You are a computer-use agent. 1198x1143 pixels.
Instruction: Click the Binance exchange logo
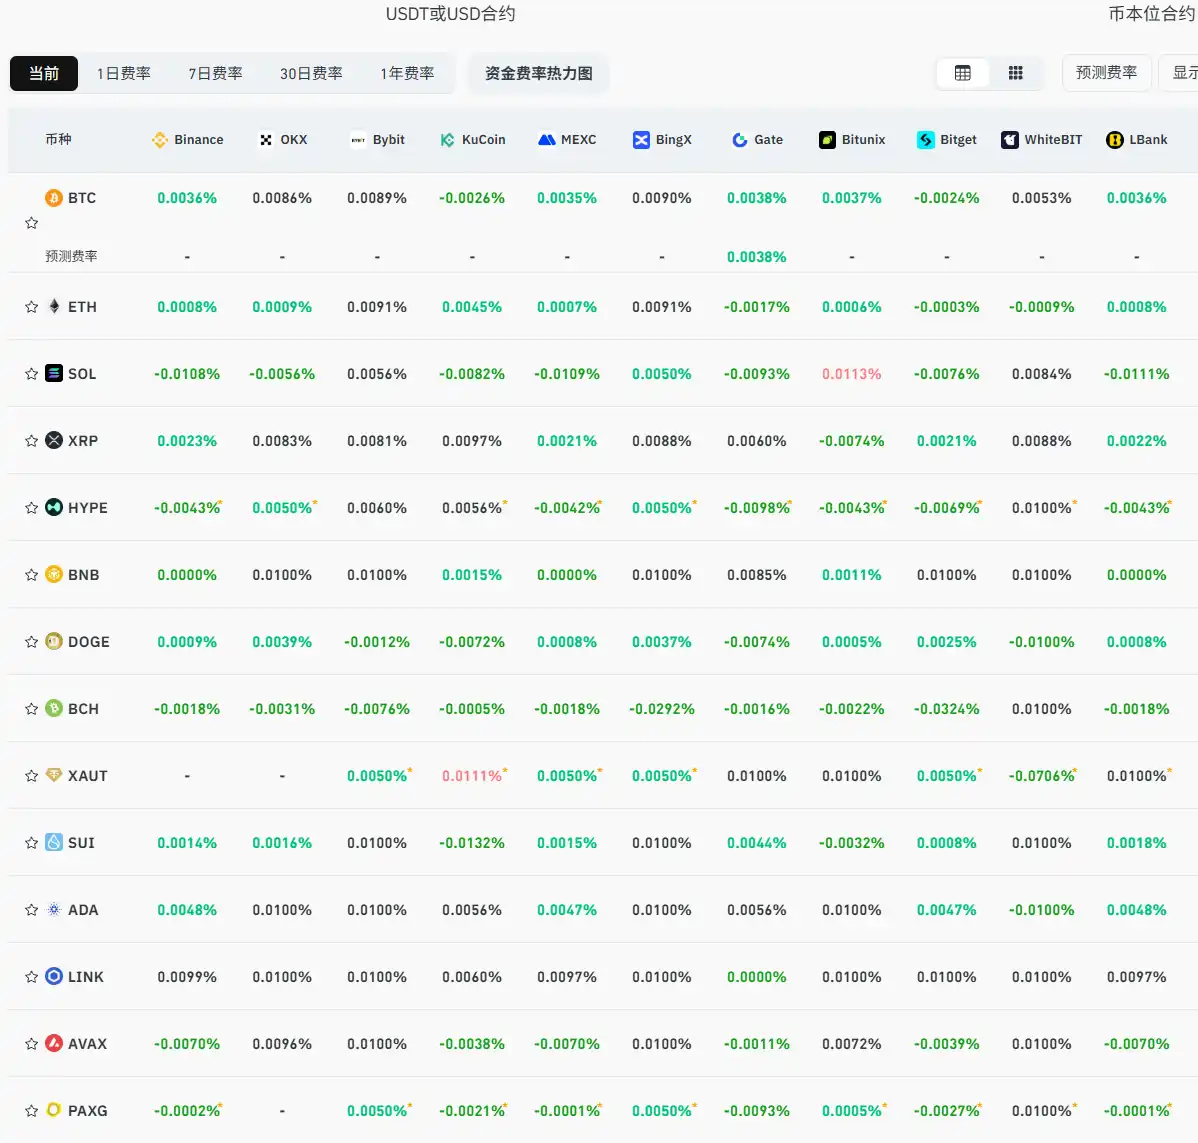(160, 140)
